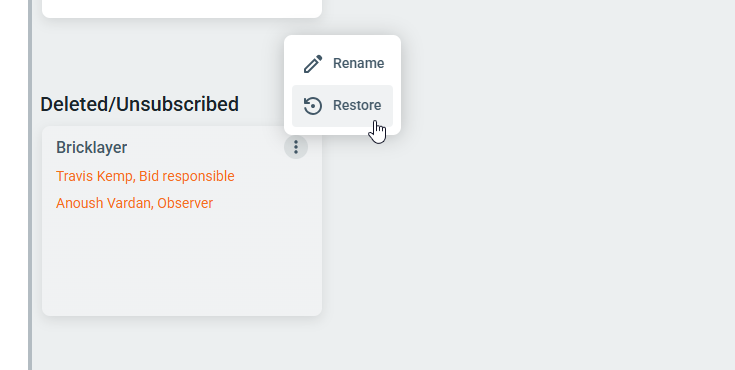Open Travis Kemp, Bid responsible entry
Image resolution: width=735 pixels, height=370 pixels.
tap(145, 176)
